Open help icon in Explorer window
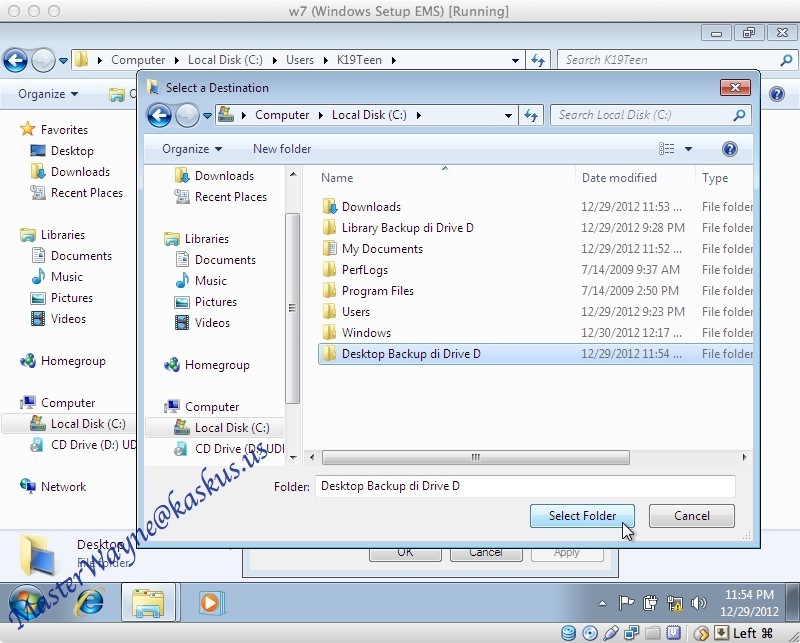 (x=777, y=94)
